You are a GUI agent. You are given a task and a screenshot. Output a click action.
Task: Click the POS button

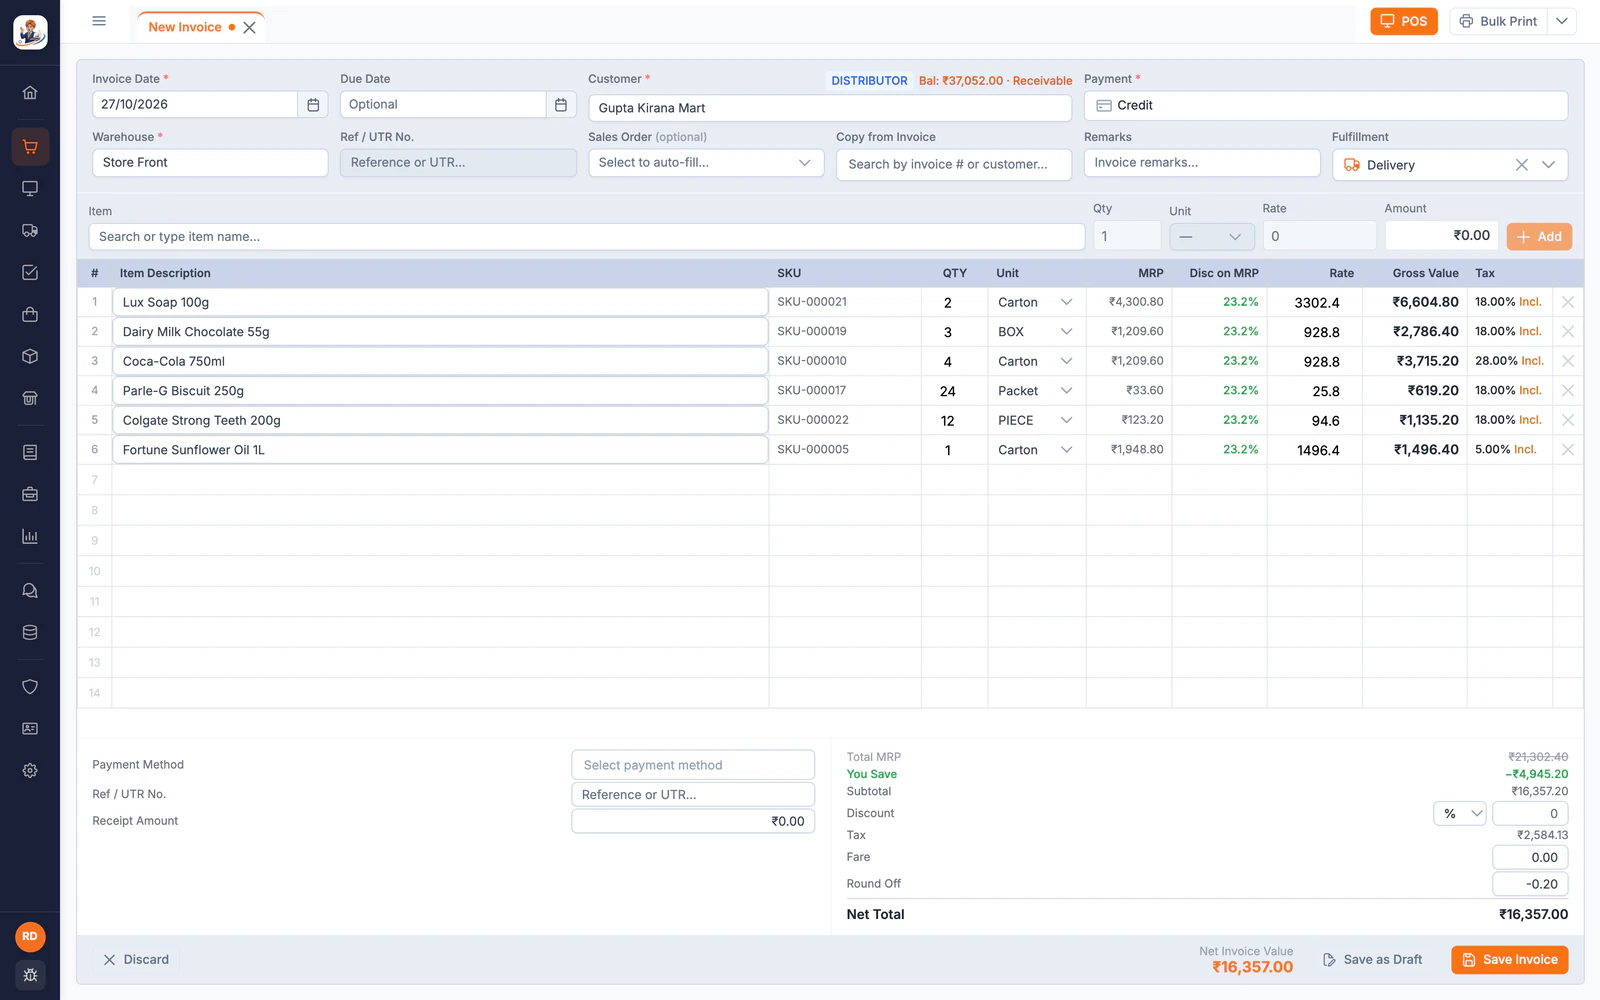click(x=1404, y=21)
